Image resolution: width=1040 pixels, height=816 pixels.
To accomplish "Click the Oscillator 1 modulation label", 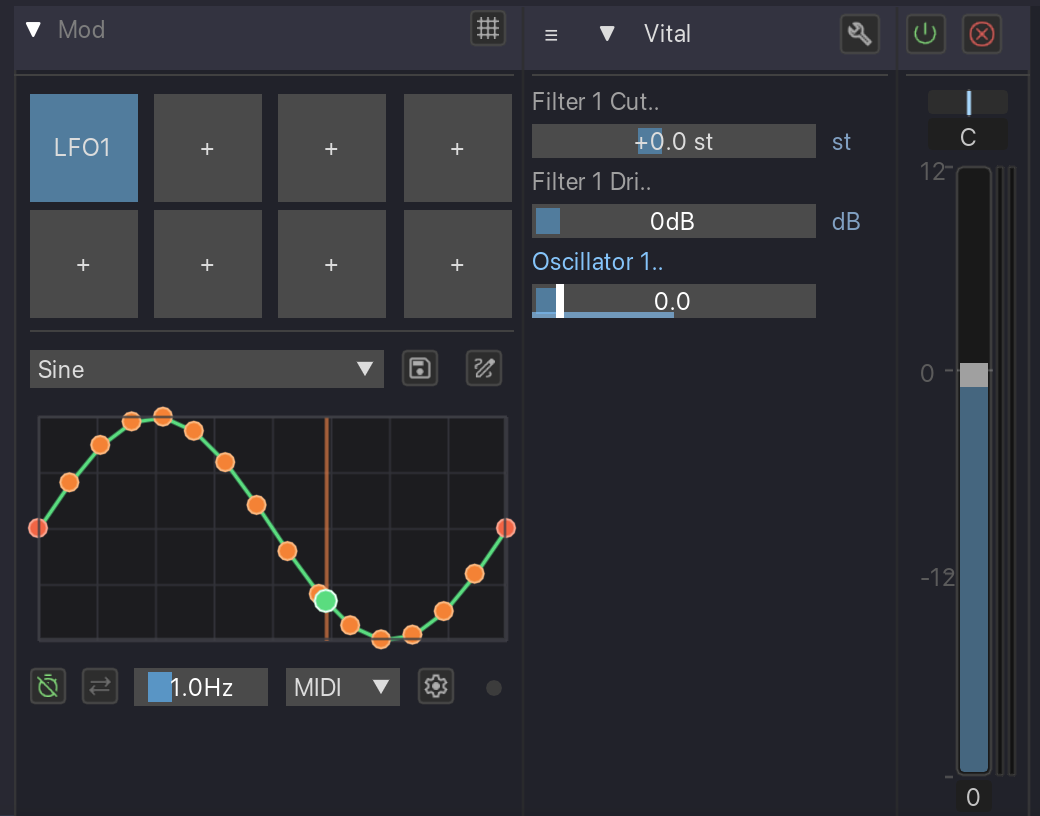I will point(597,261).
